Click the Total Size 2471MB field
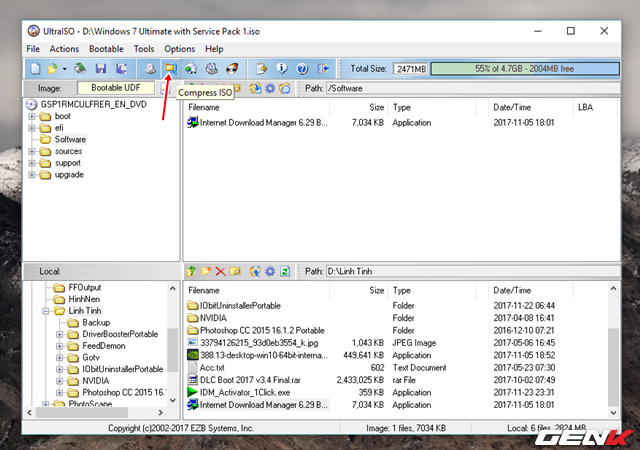This screenshot has width=640, height=450. [x=411, y=69]
